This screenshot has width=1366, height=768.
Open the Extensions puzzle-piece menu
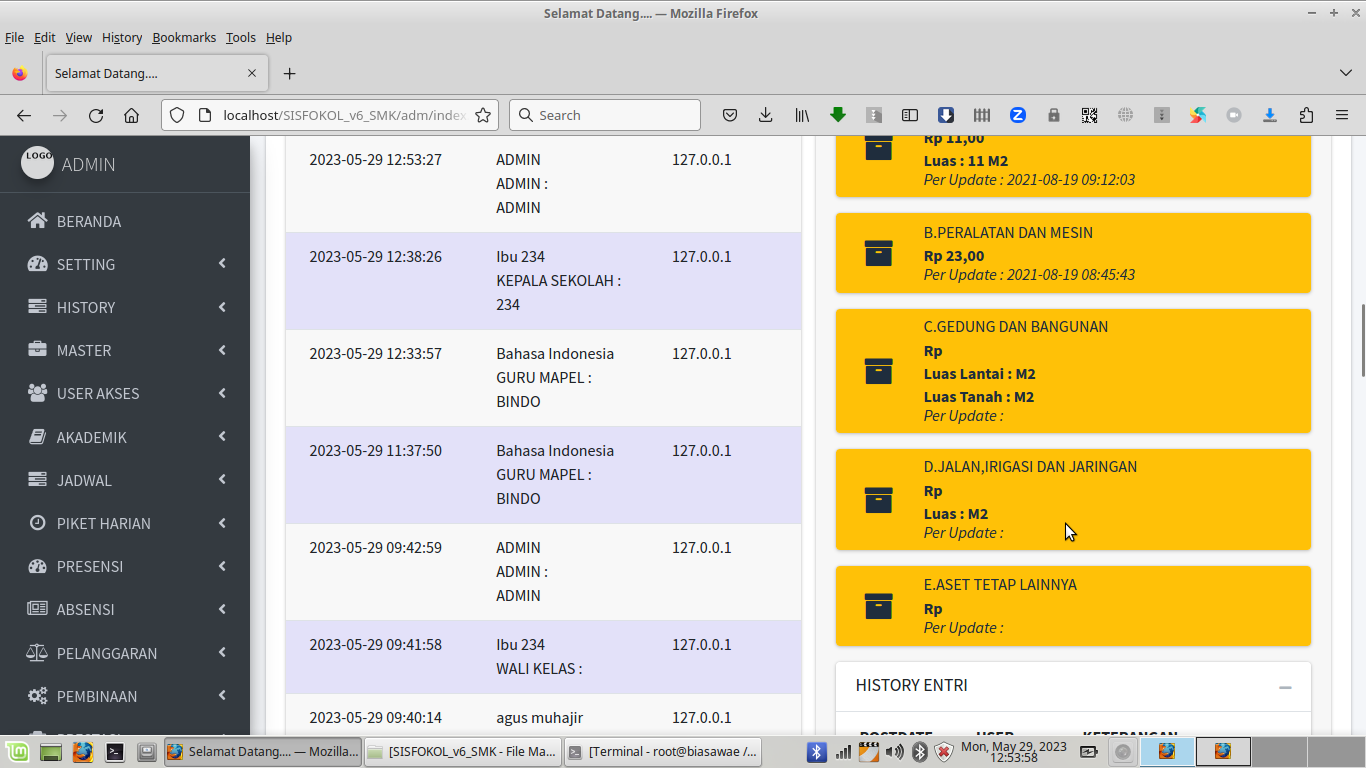point(1306,115)
